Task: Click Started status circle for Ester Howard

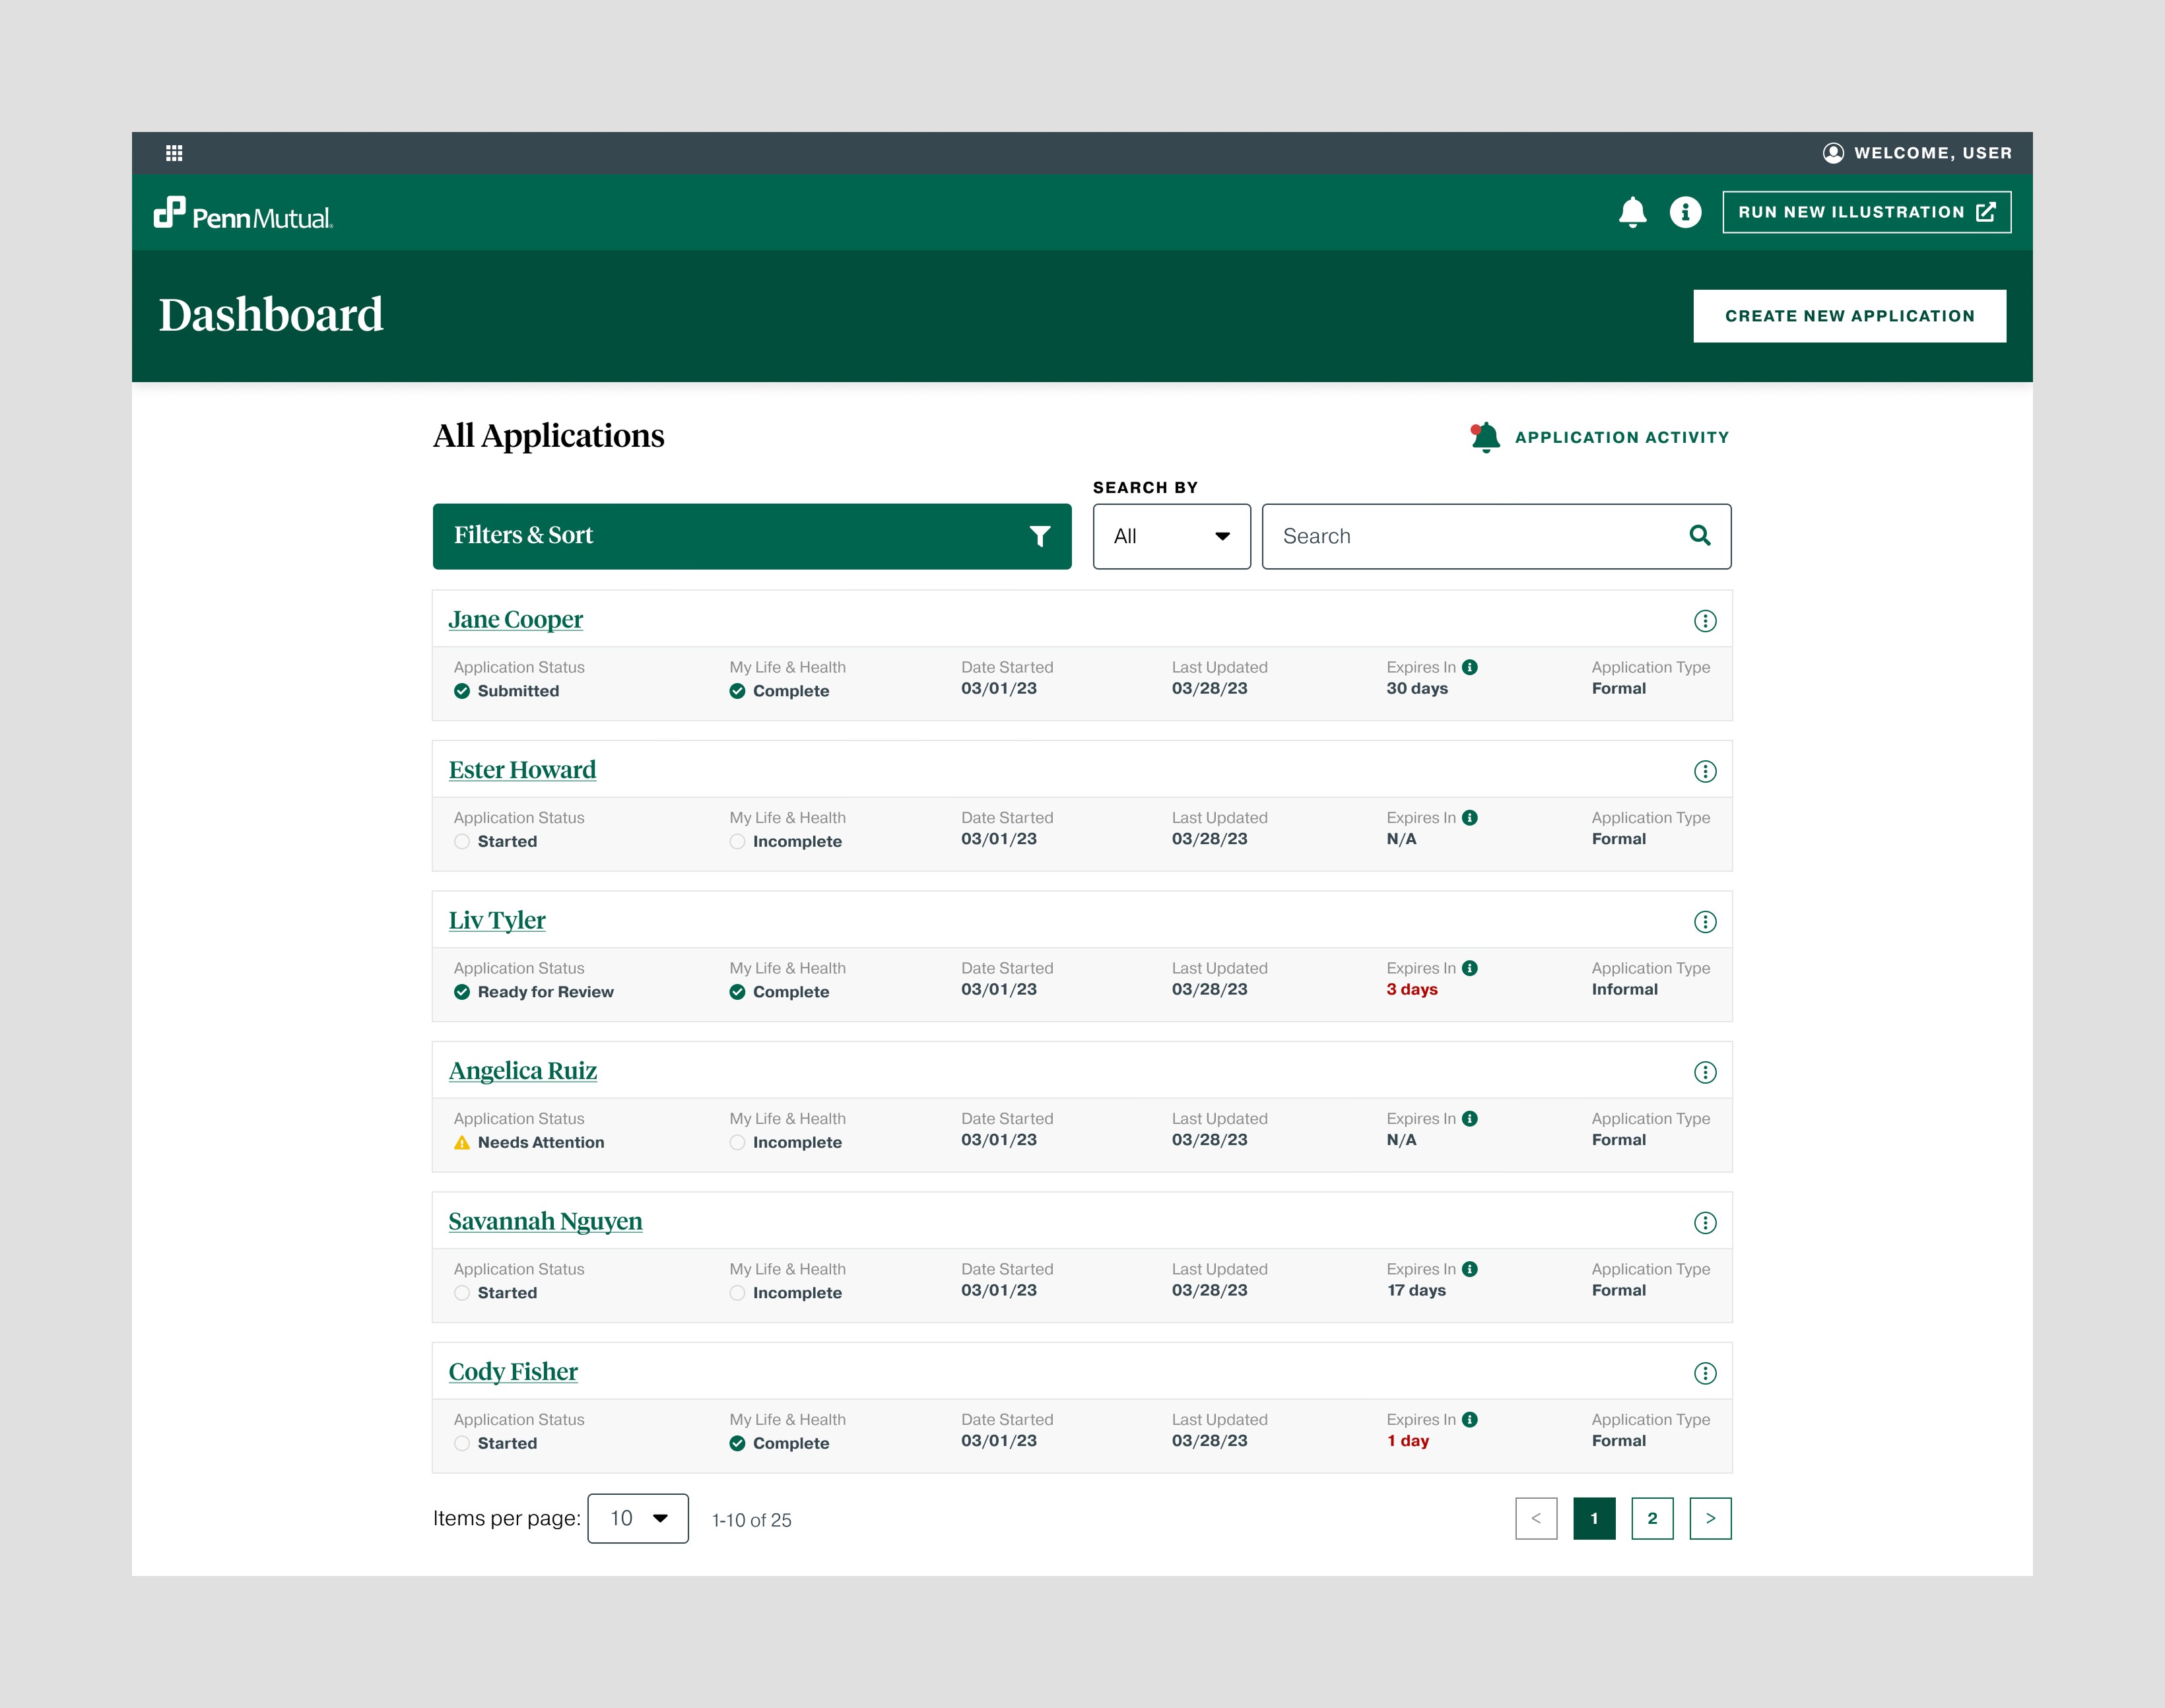Action: point(462,841)
